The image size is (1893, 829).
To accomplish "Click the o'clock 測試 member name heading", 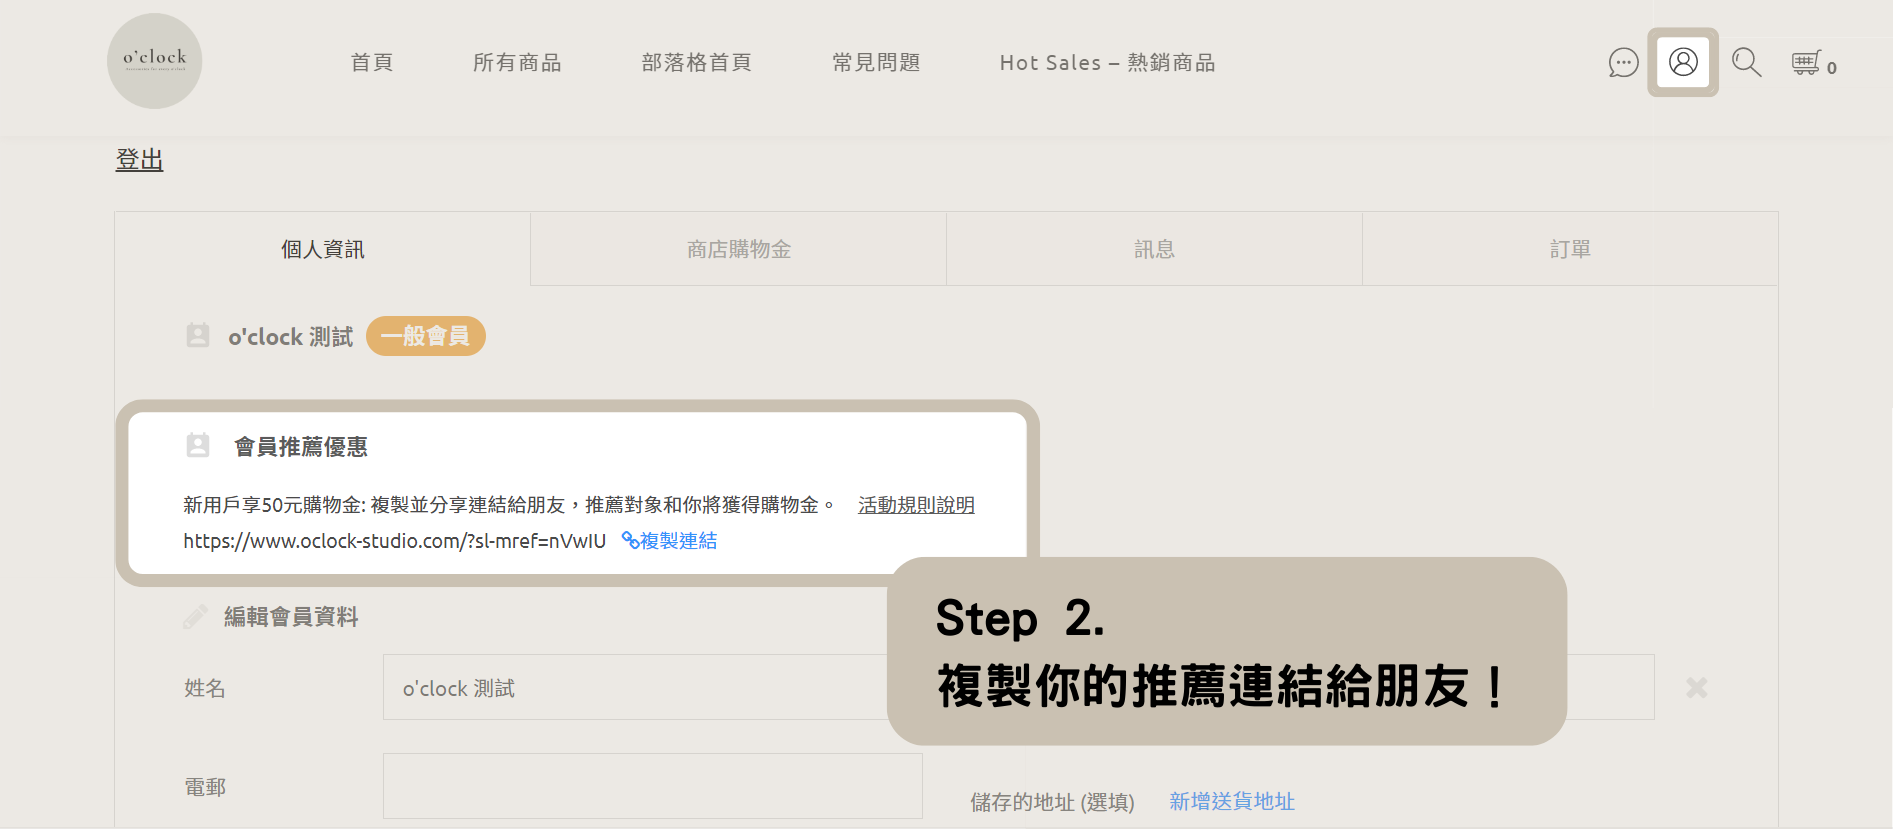I will point(291,337).
